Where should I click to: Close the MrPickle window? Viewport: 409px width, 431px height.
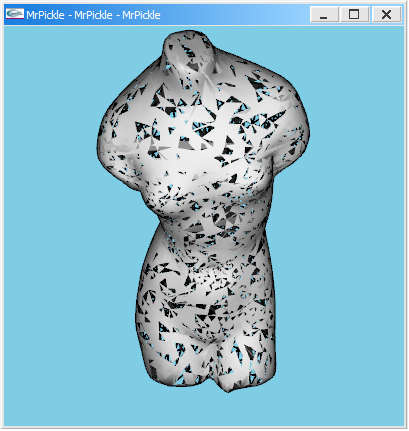386,15
